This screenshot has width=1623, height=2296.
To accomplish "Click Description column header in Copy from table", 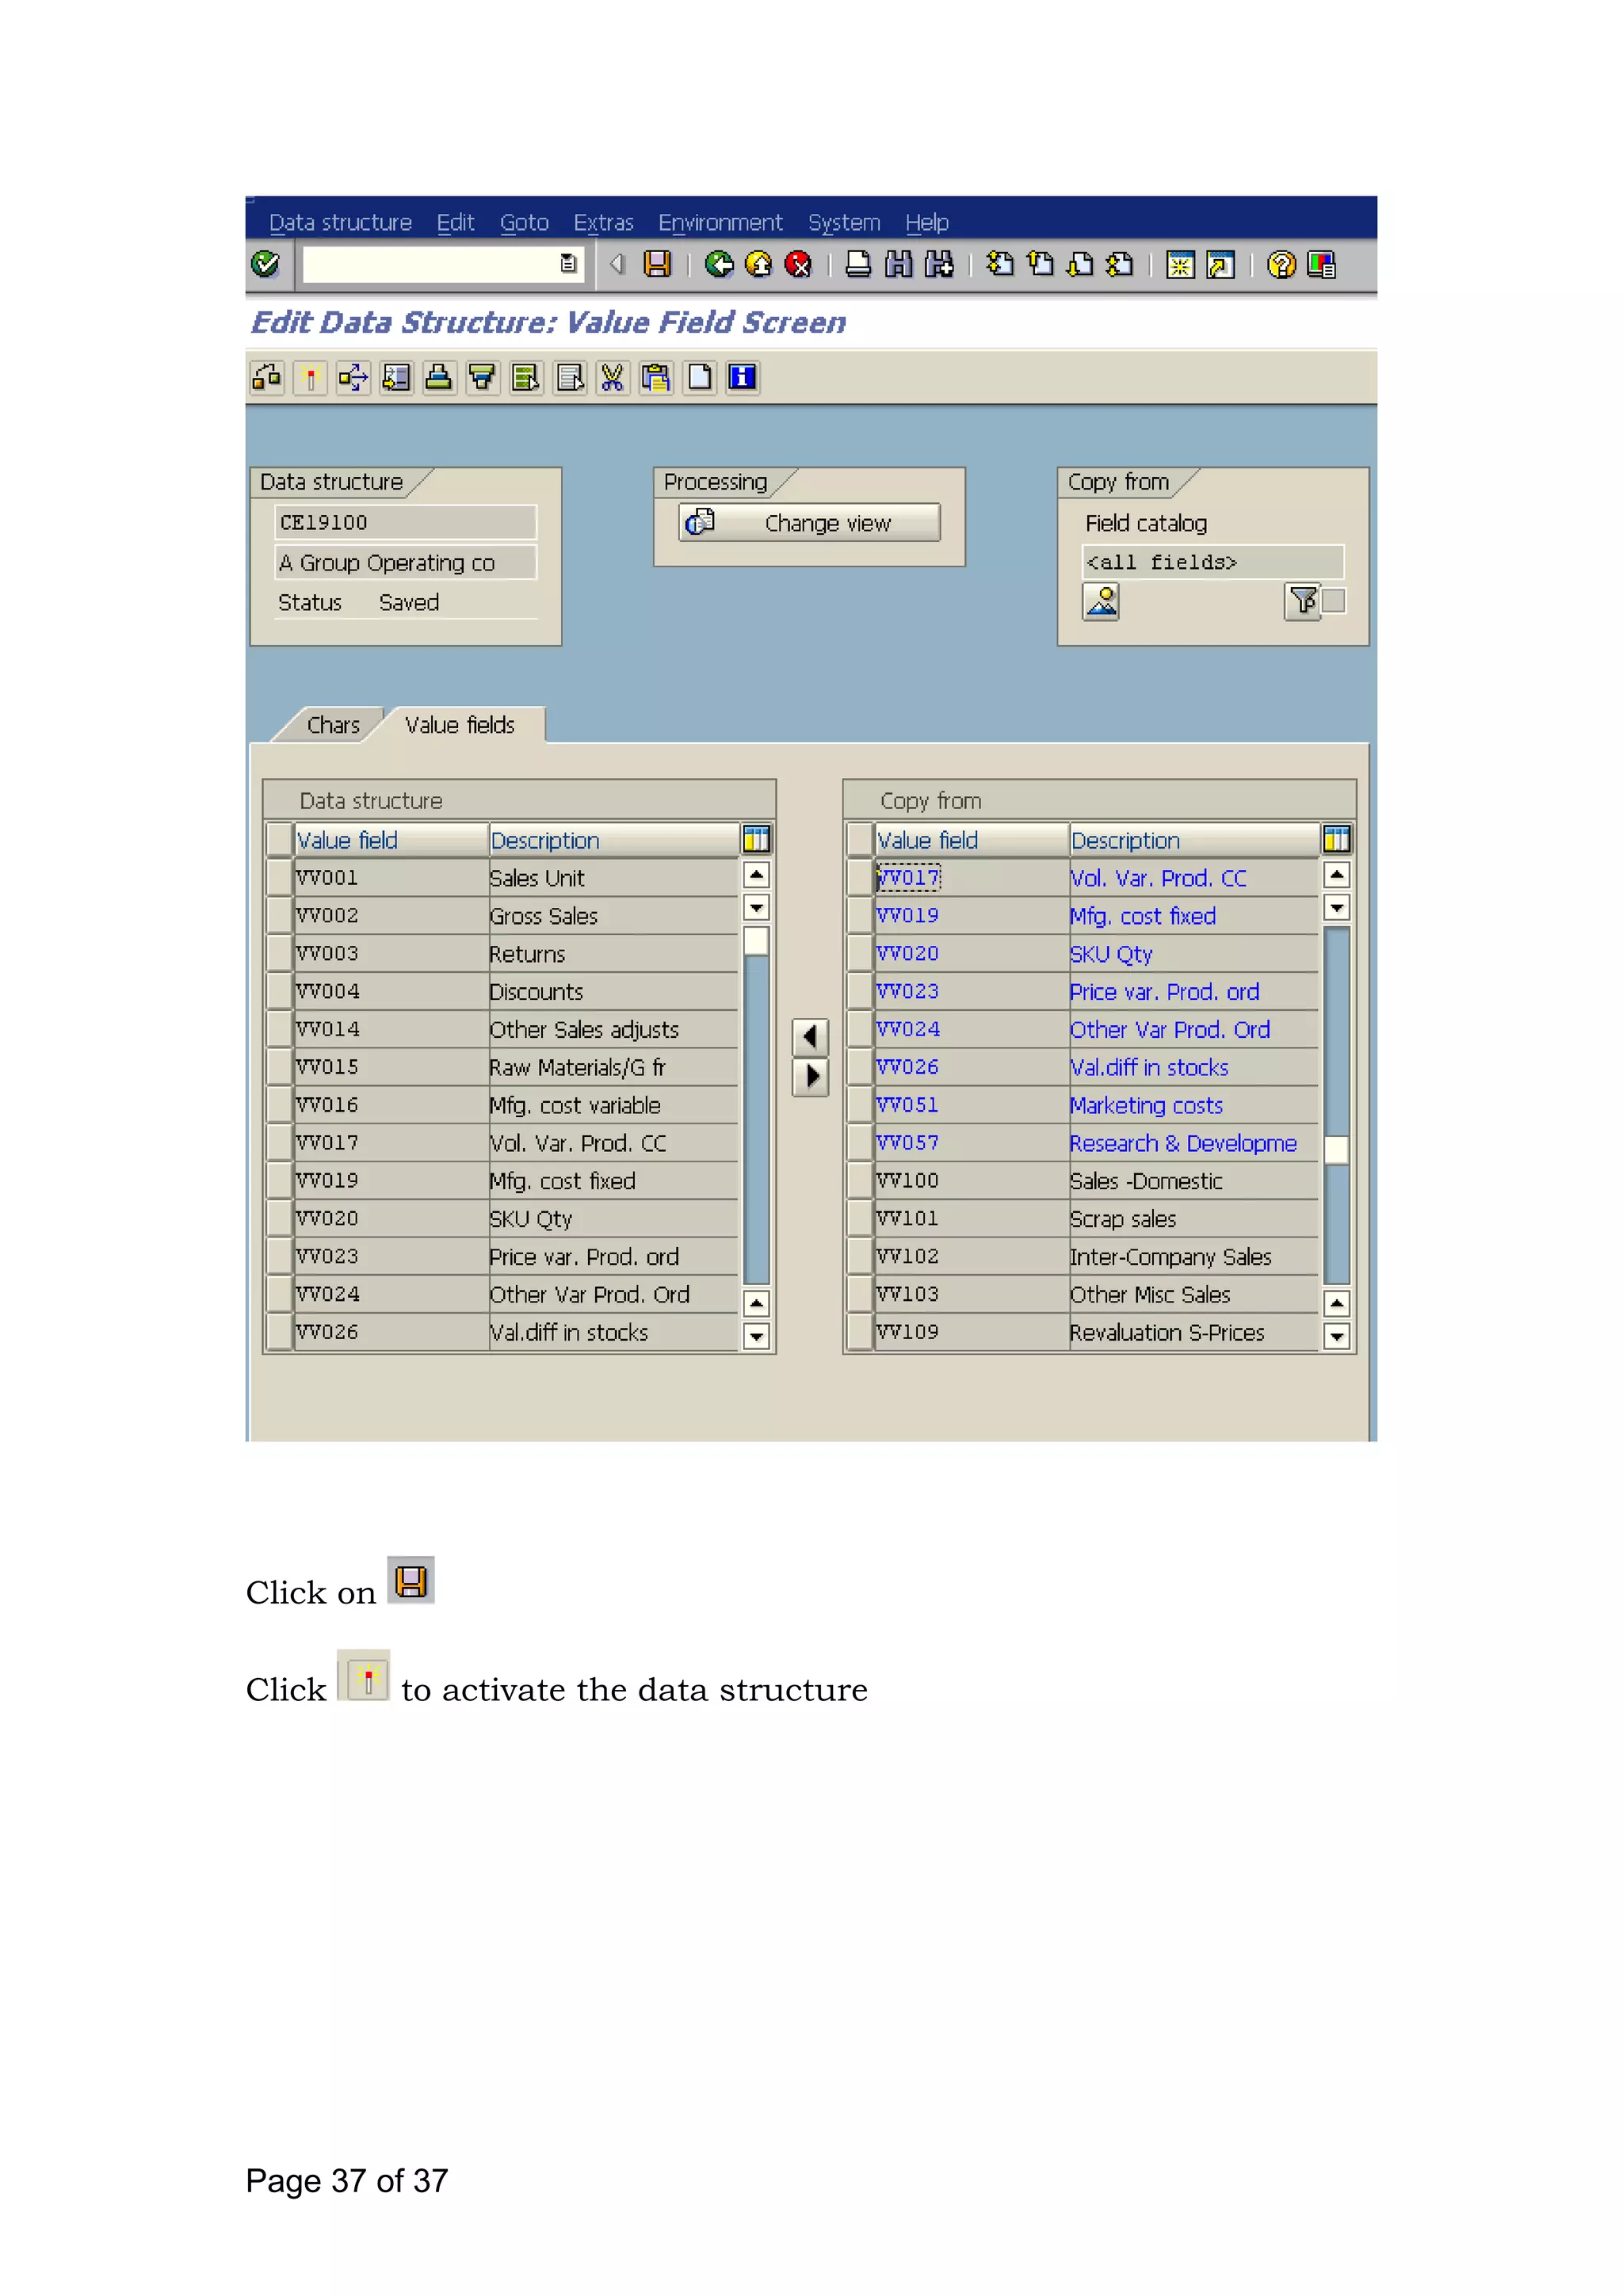I will [1194, 840].
